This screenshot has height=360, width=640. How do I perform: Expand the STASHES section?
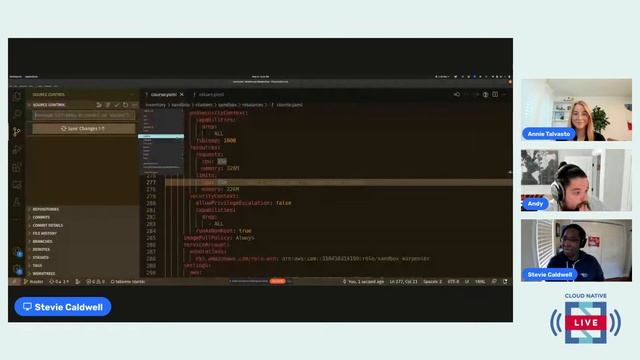click(41, 258)
